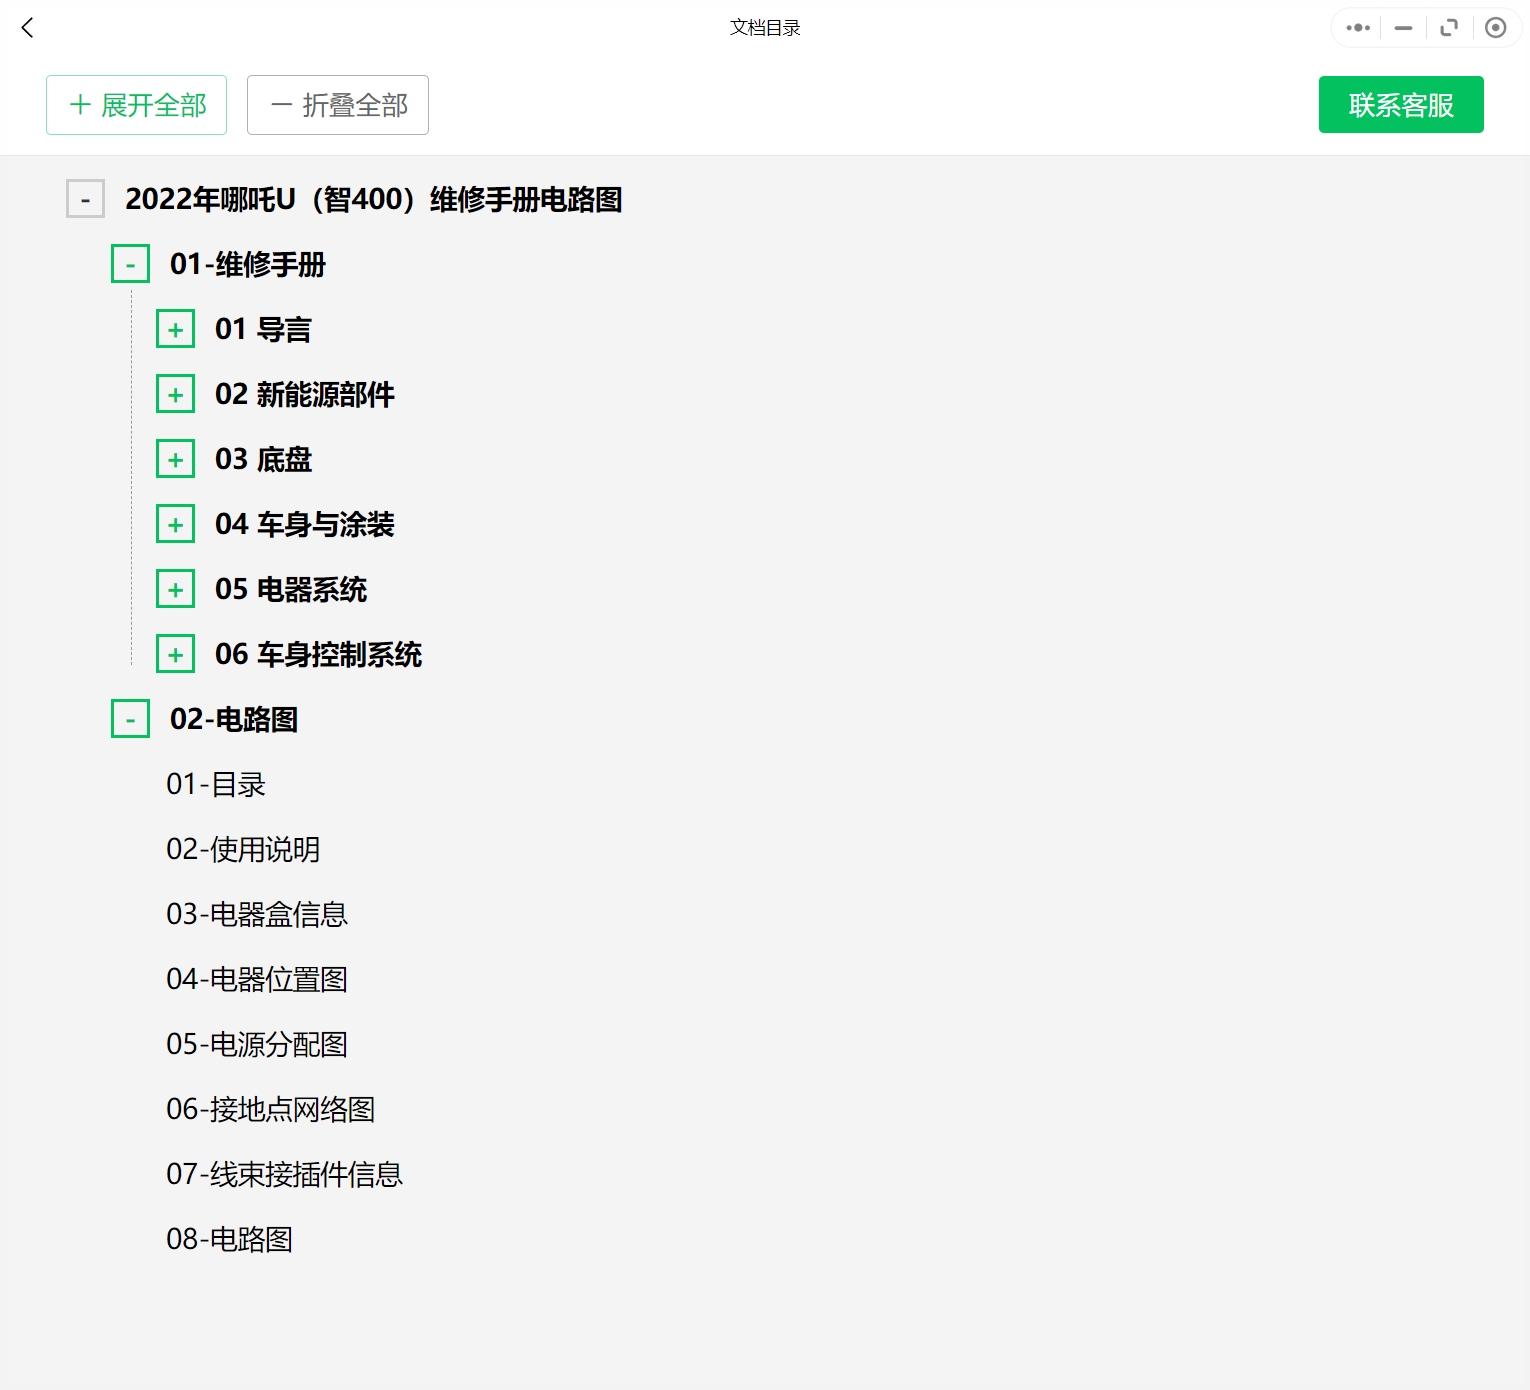
Task: Click the 联系客服 button
Action: click(1400, 104)
